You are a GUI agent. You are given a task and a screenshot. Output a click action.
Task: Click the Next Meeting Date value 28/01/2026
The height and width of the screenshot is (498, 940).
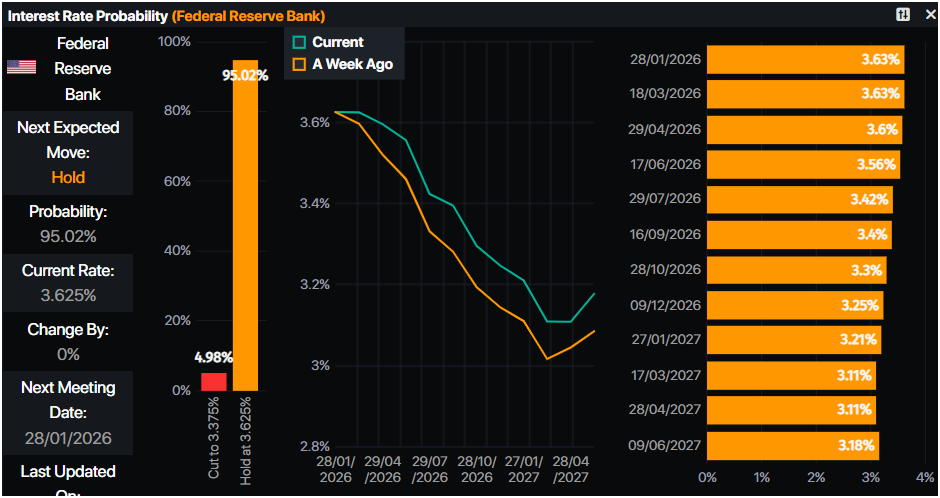tap(68, 438)
